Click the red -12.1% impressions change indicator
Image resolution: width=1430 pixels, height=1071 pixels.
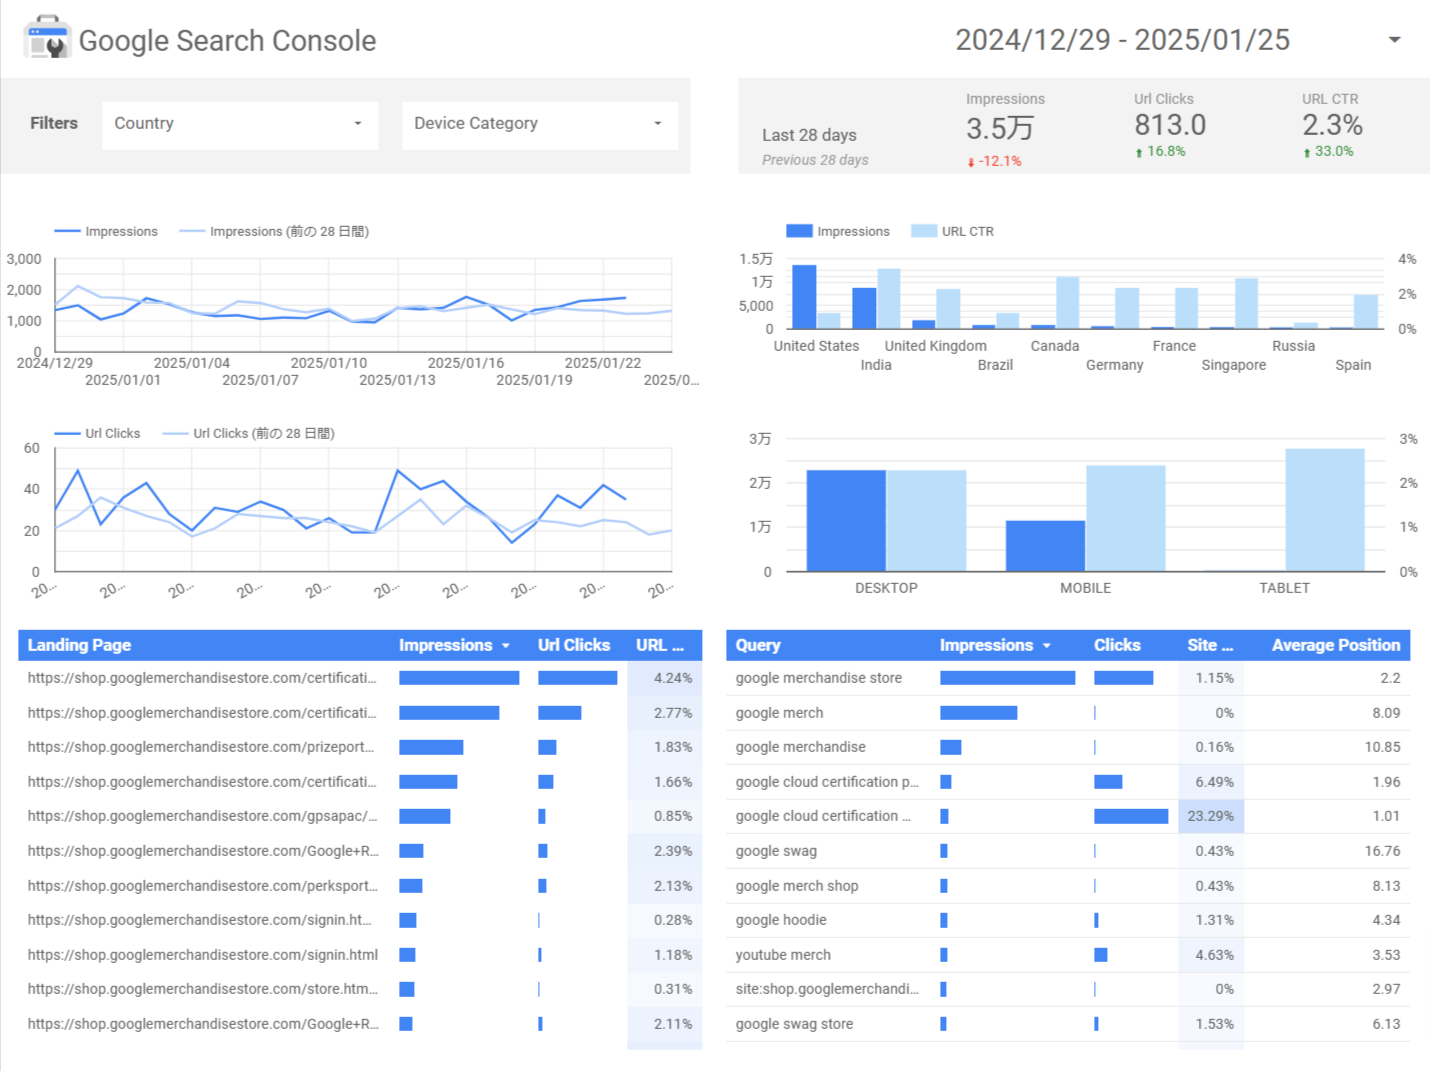click(995, 161)
